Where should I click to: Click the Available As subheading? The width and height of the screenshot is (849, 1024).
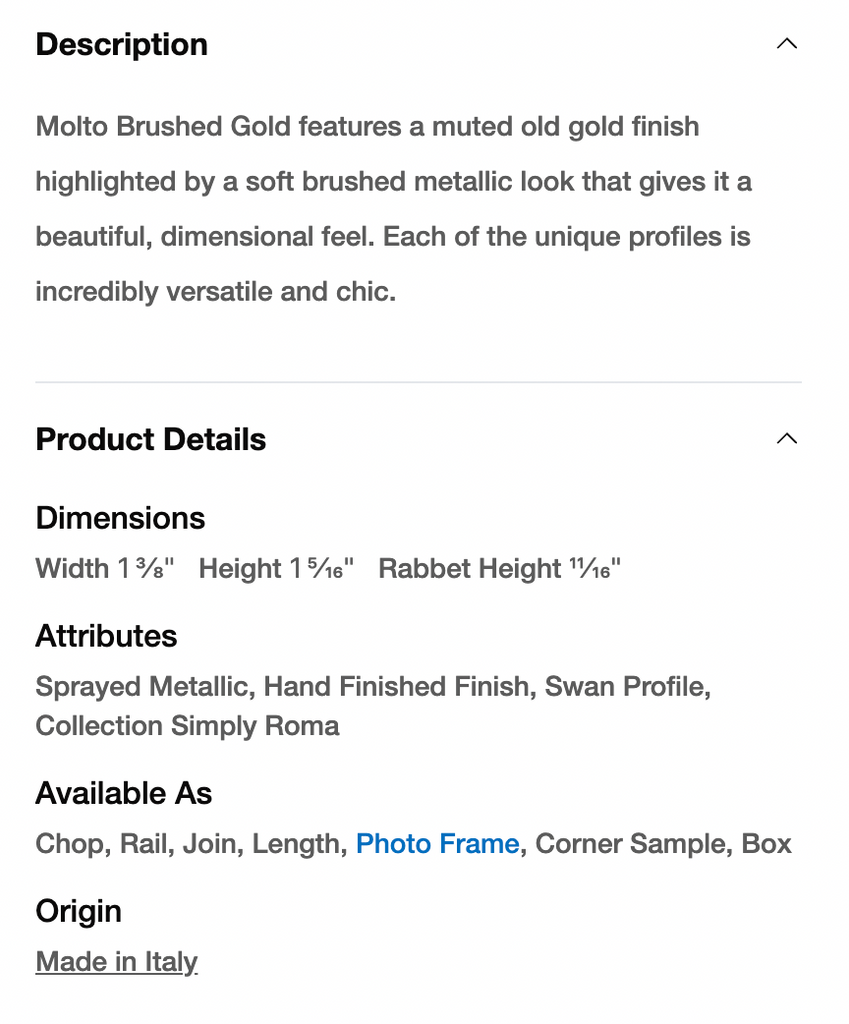pos(124,794)
